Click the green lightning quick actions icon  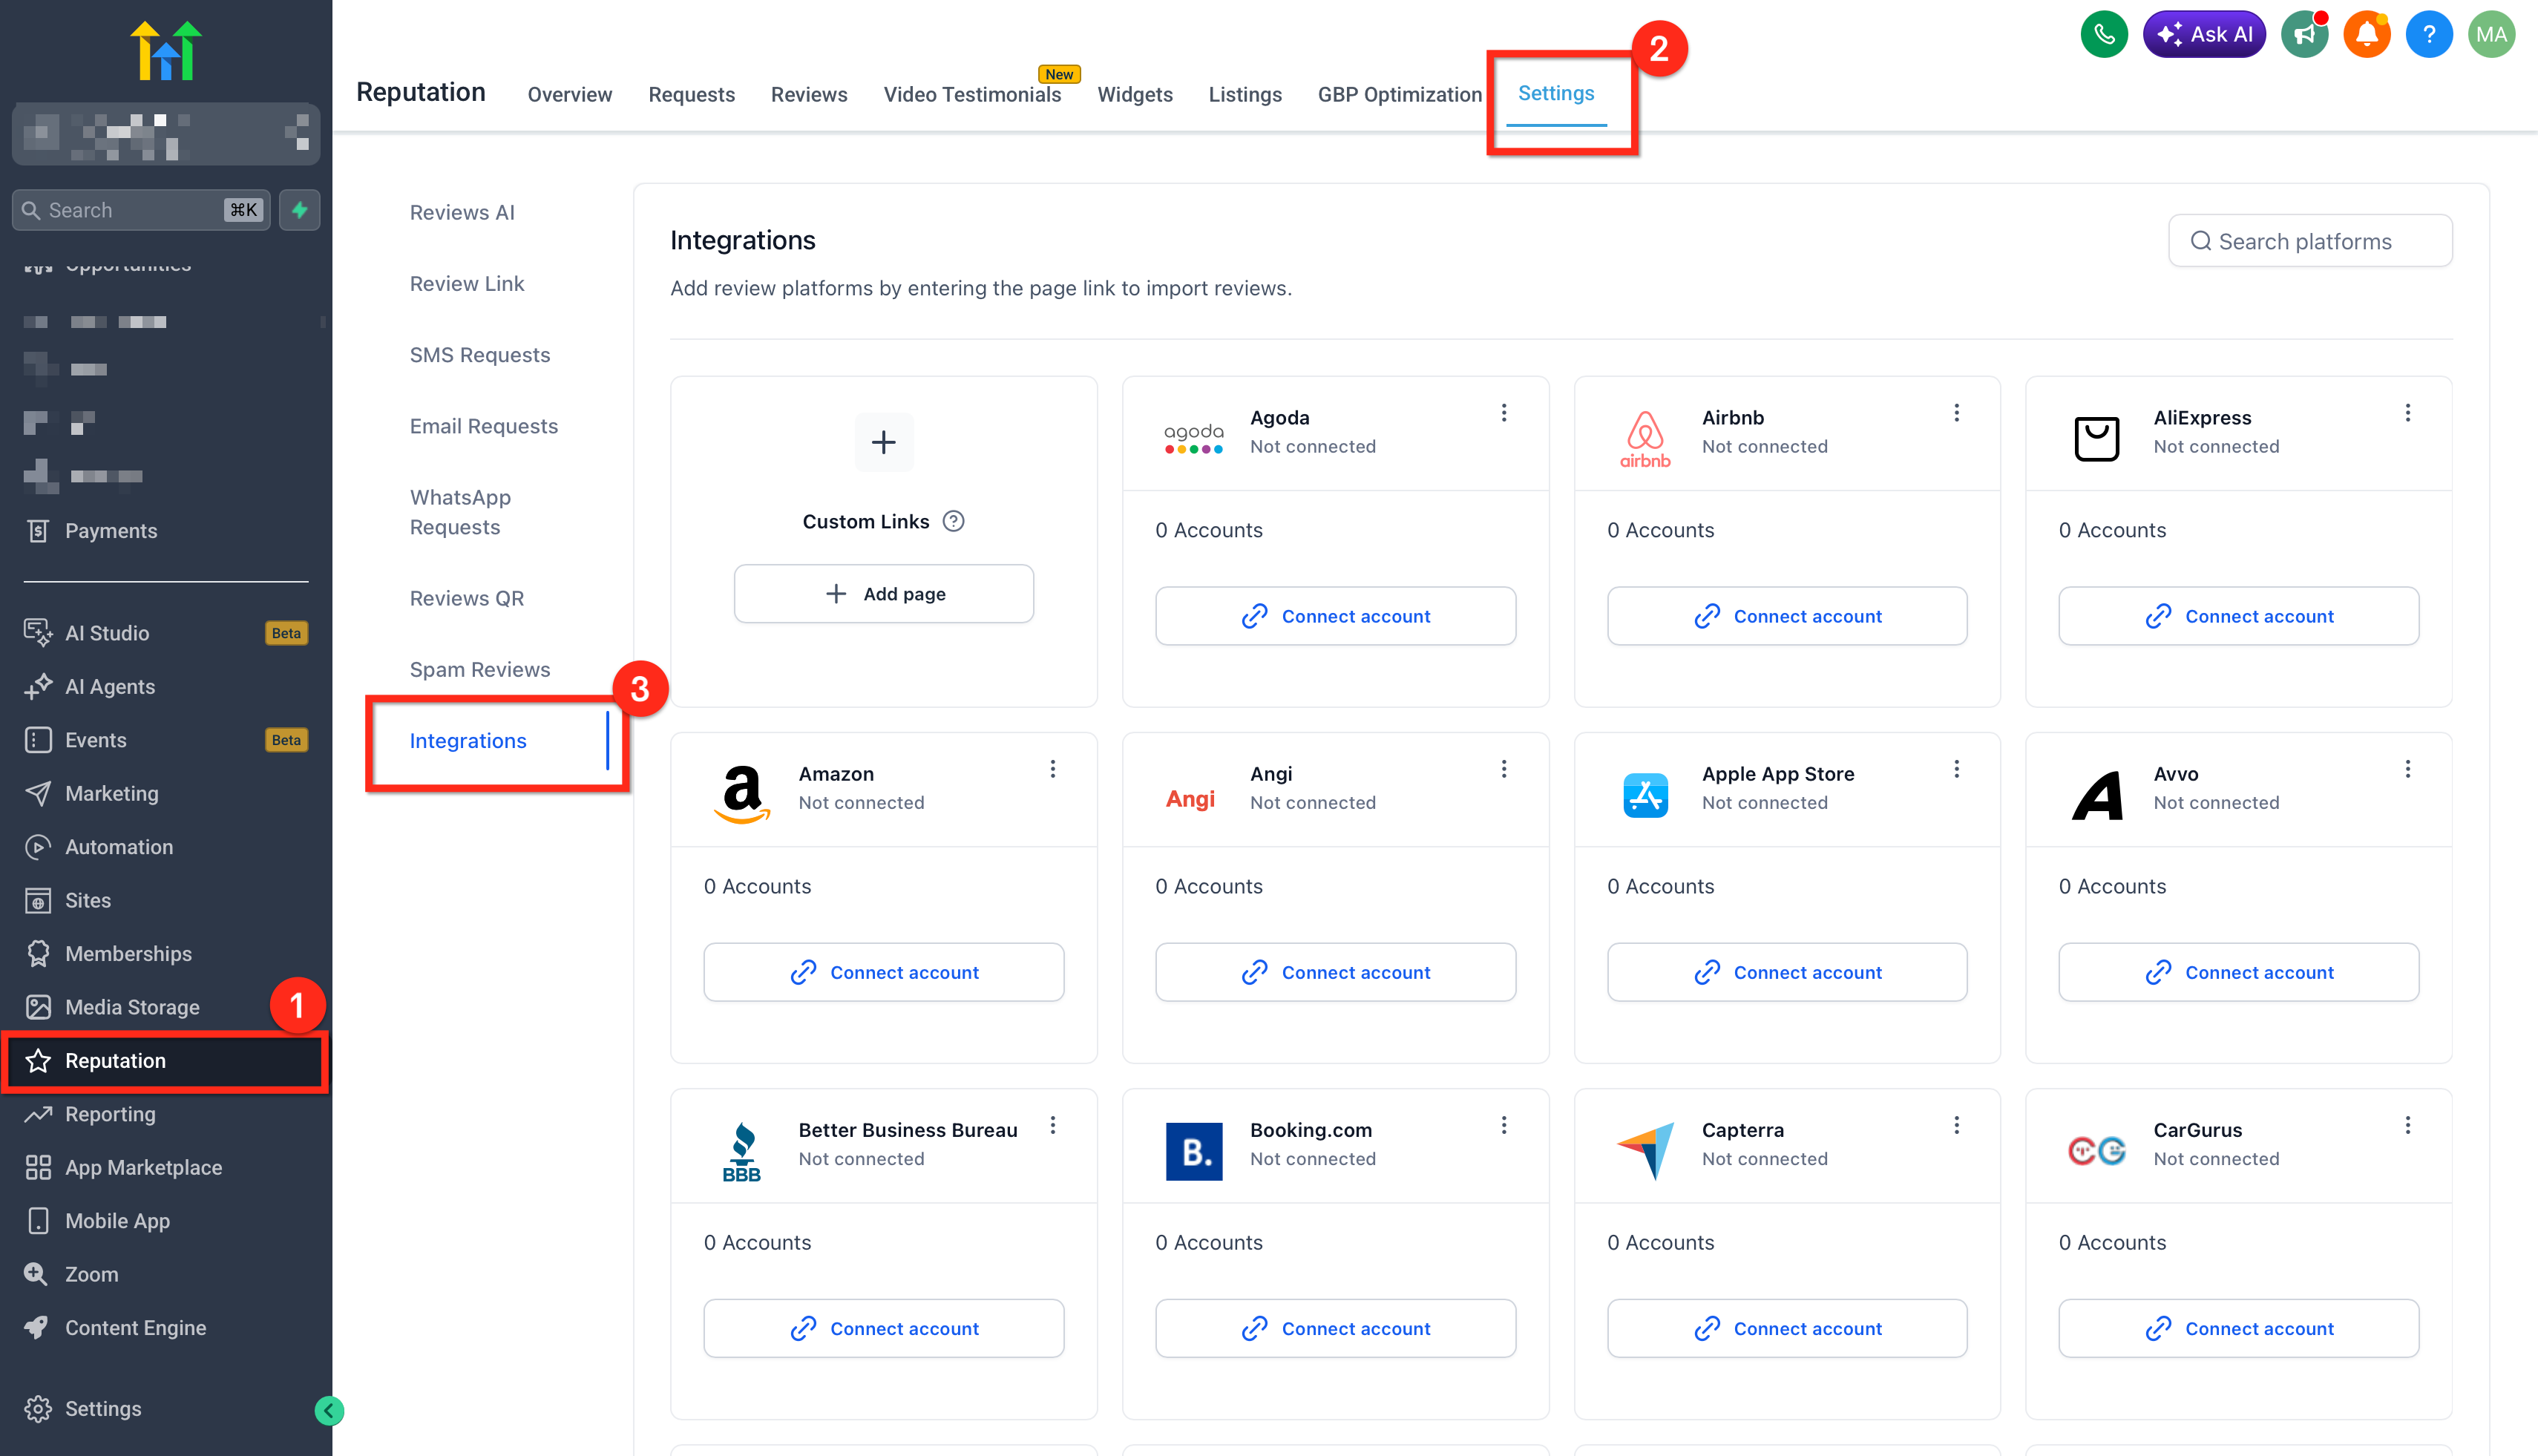click(299, 210)
